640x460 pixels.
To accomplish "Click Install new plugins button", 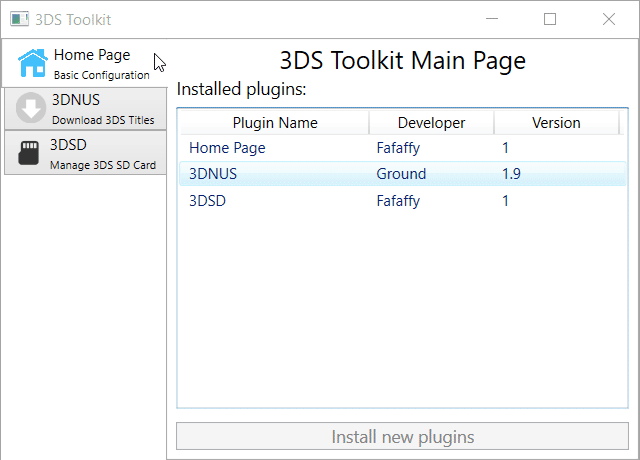I will coord(402,436).
